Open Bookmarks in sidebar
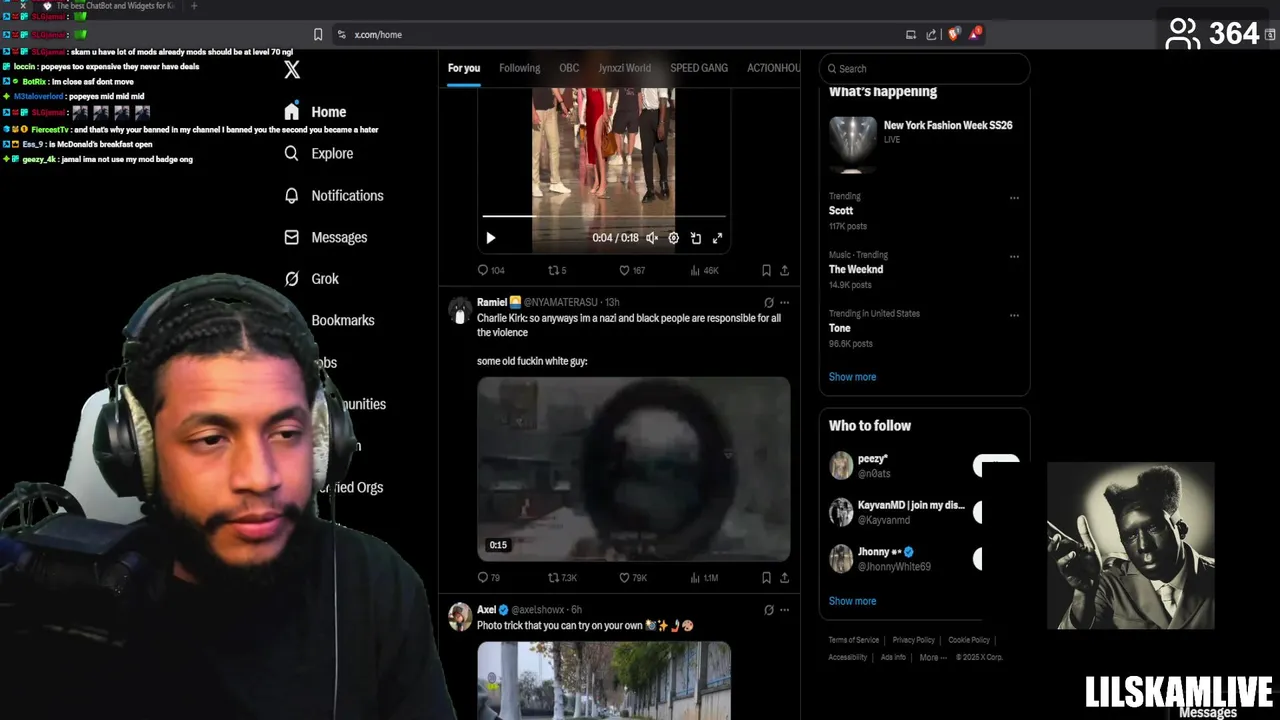The image size is (1280, 720). [342, 320]
